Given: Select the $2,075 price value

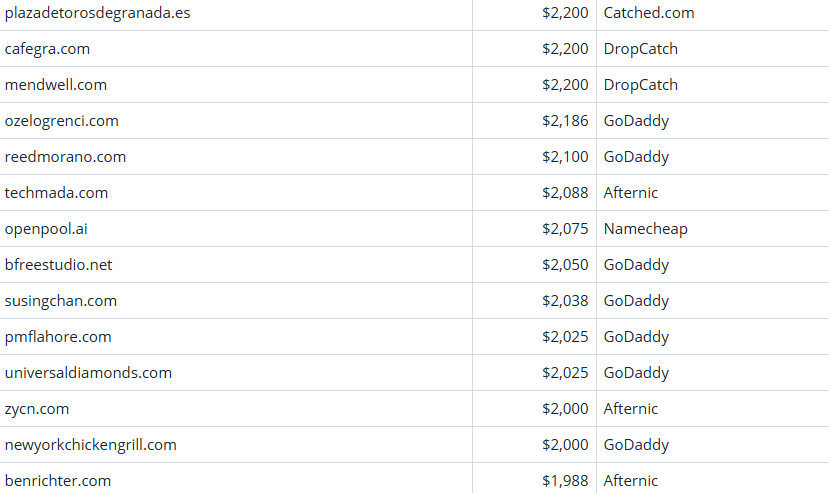Looking at the screenshot, I should [x=565, y=229].
